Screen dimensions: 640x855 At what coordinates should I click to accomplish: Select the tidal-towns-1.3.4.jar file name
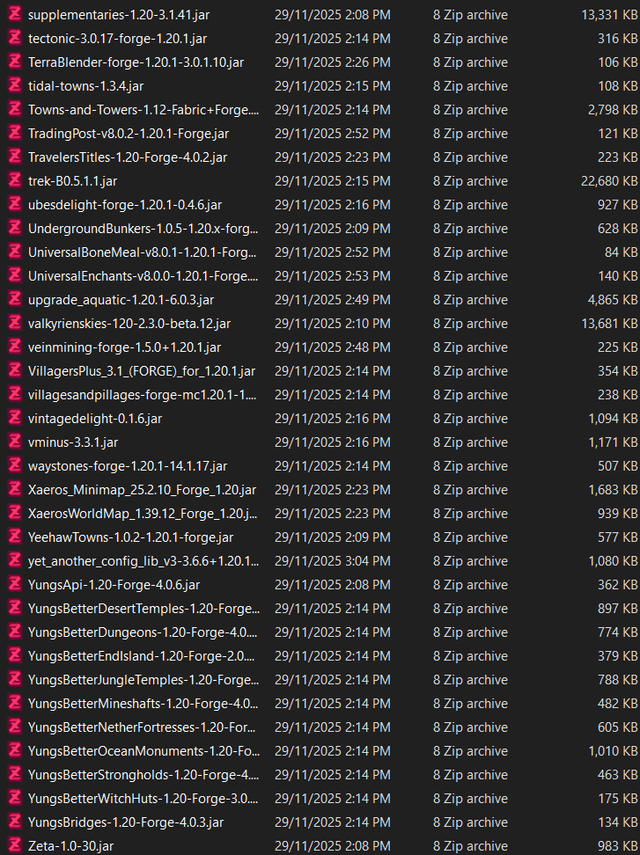pyautogui.click(x=85, y=86)
